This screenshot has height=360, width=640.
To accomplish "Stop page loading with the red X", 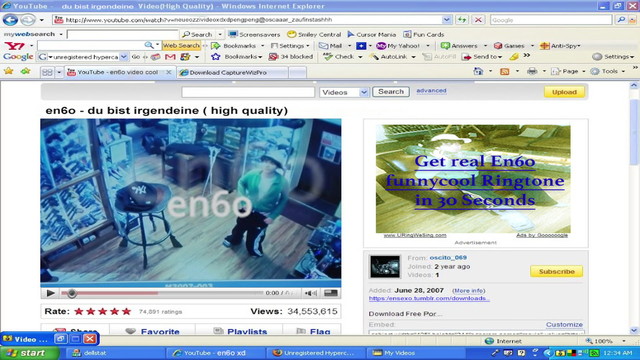I will click(x=478, y=20).
